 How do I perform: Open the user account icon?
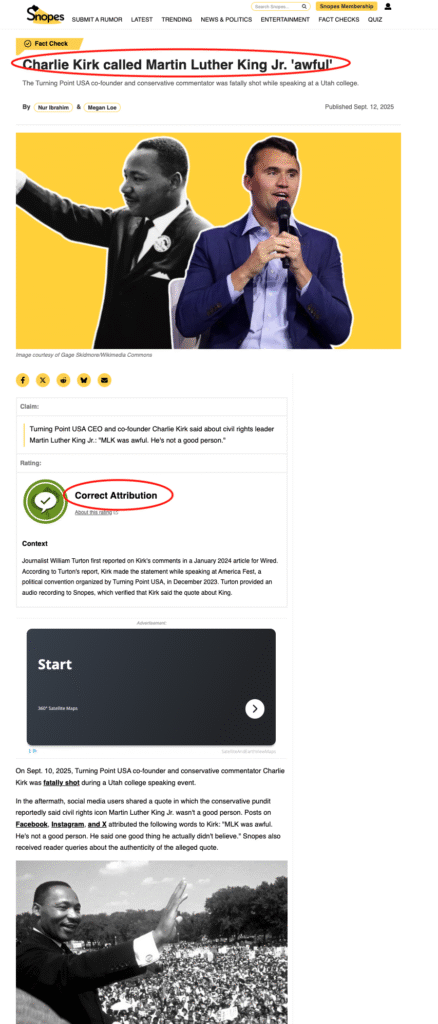[388, 7]
